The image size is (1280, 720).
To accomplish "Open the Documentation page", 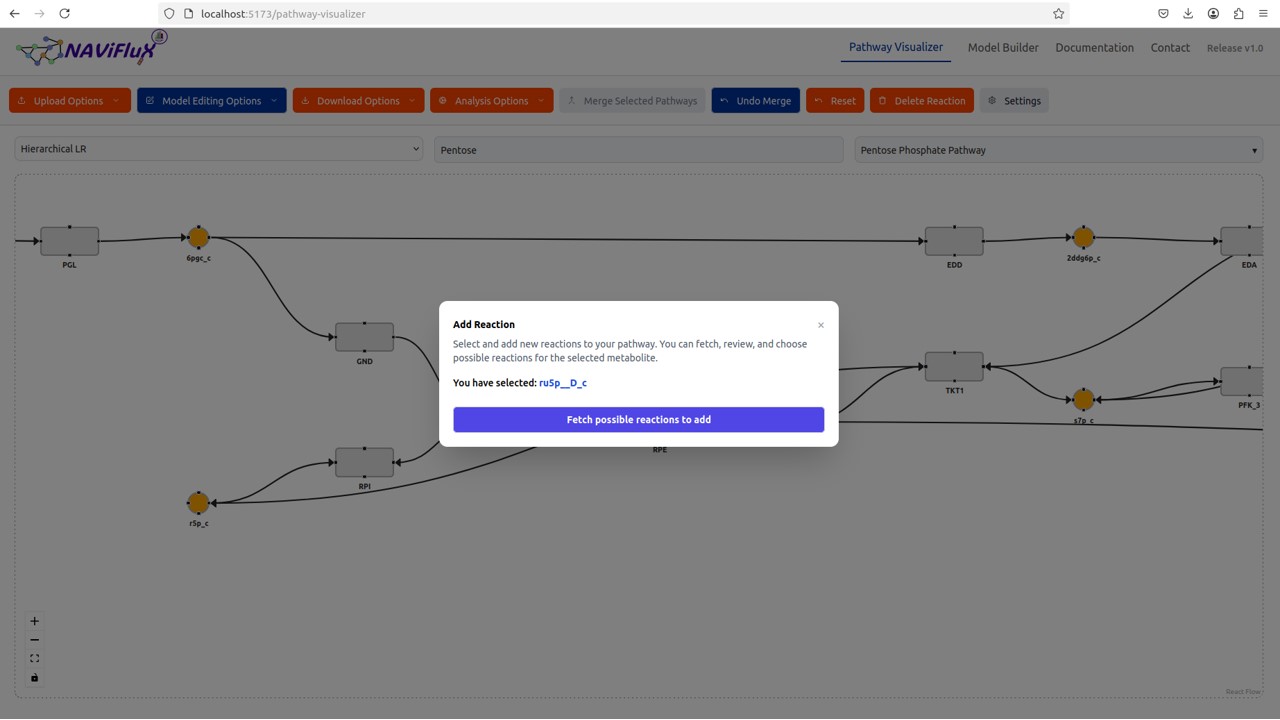I will 1094,48.
